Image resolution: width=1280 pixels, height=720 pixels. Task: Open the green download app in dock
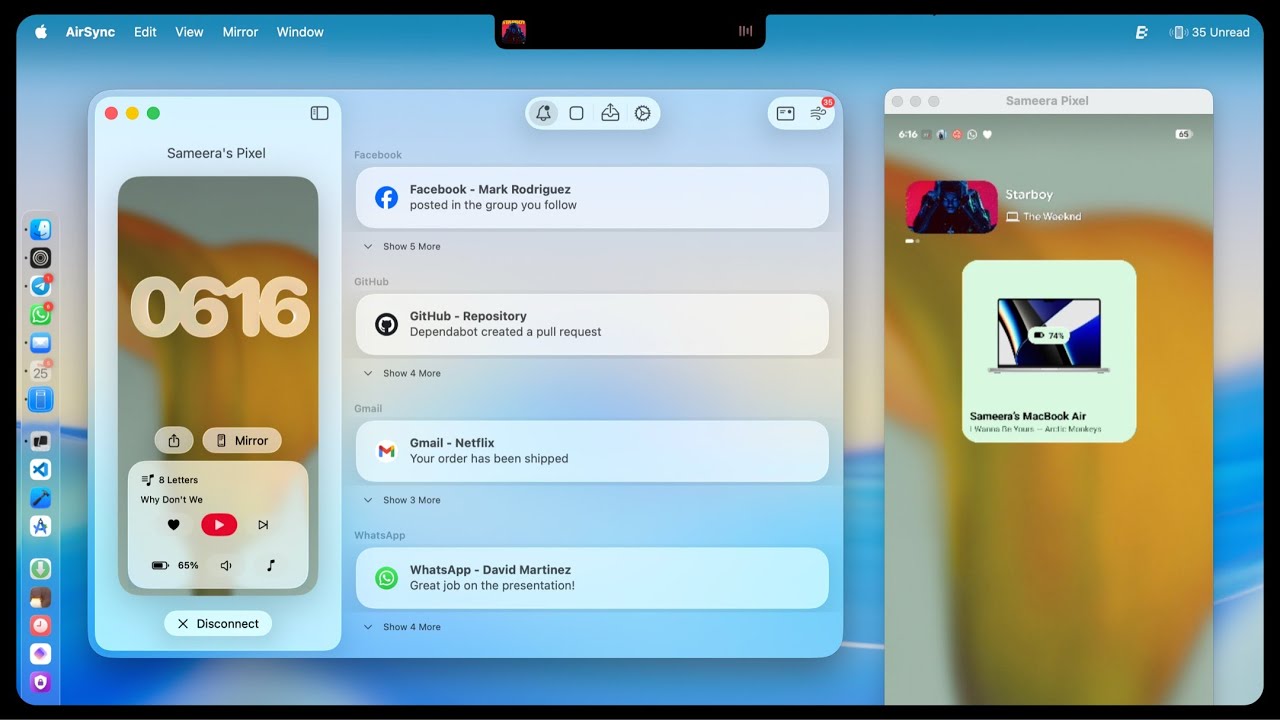(x=40, y=568)
